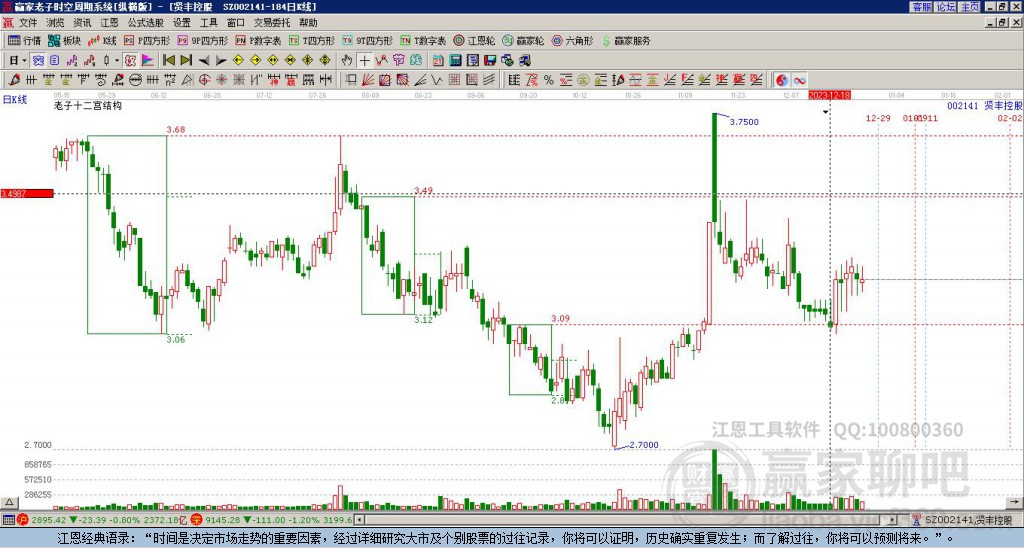Select the circled crosshair target tool
The image size is (1024, 548).
[204, 80]
